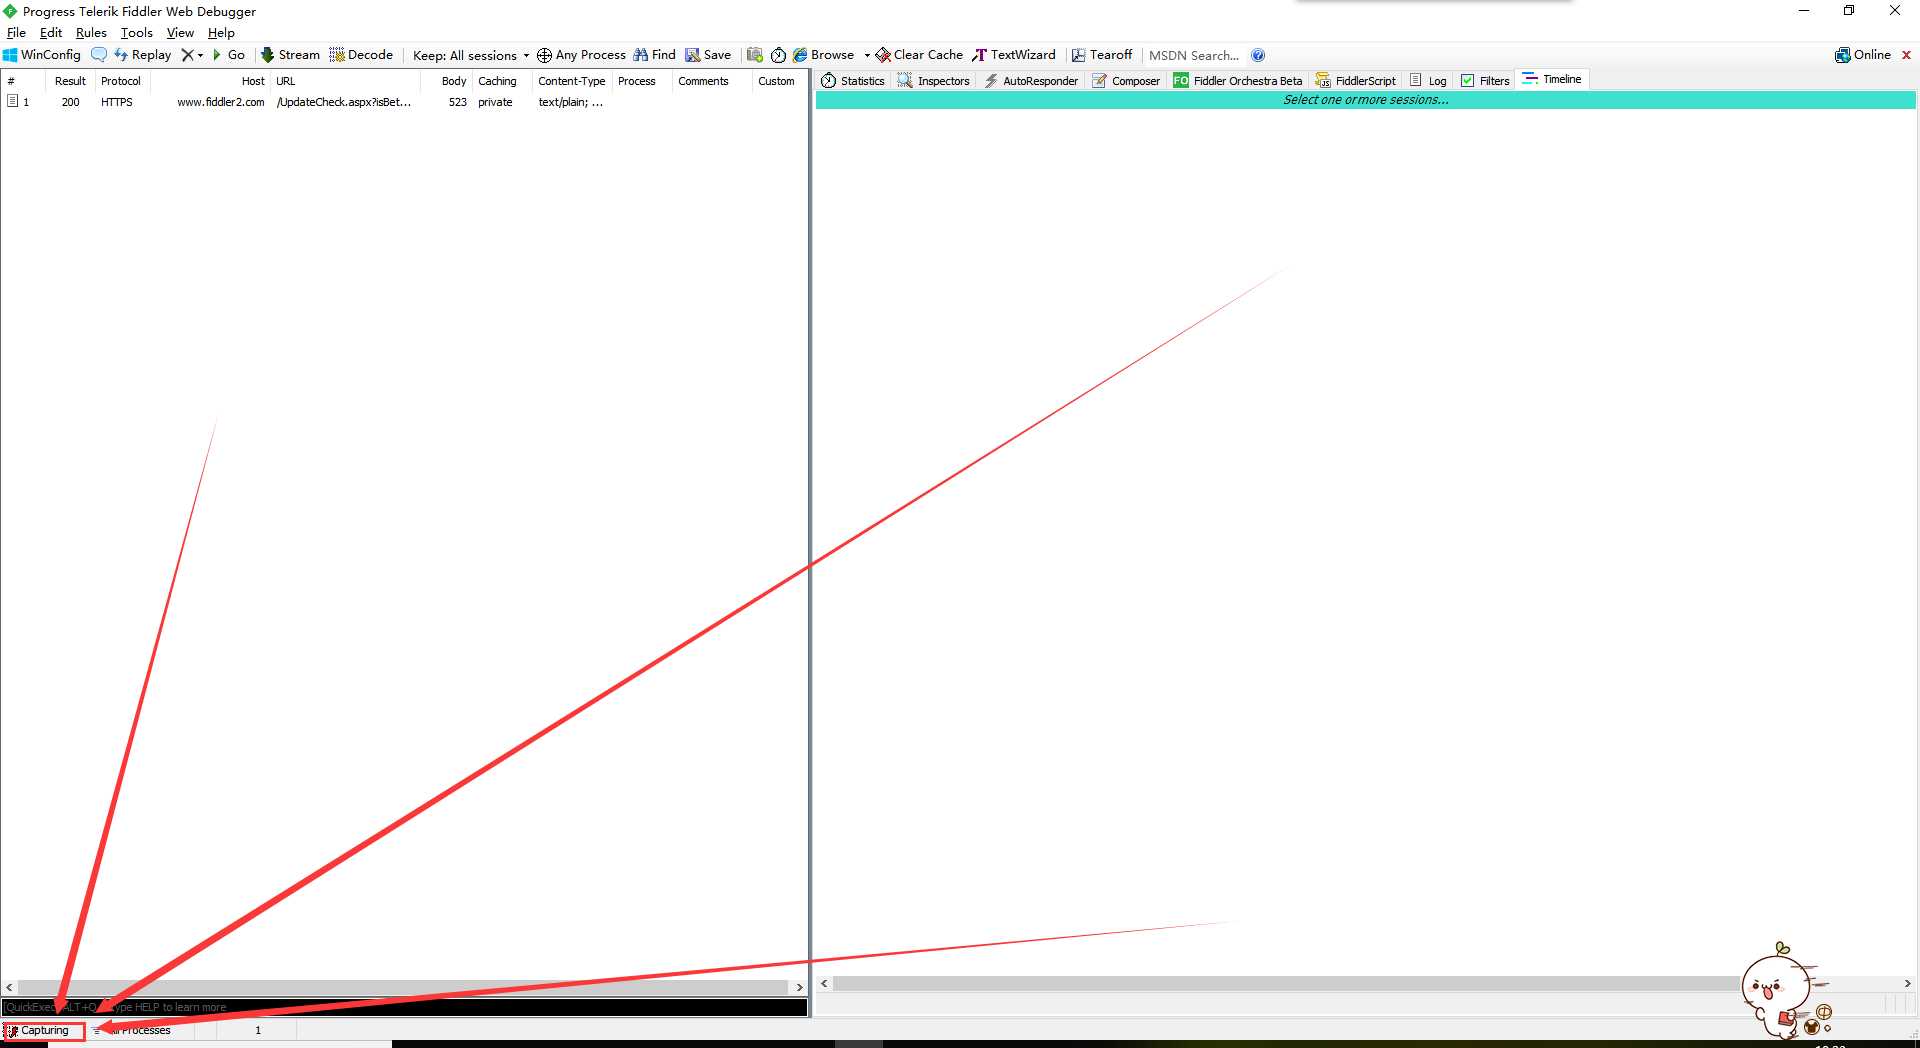Open Find sessions dialog
1920x1048 pixels.
[x=654, y=55]
